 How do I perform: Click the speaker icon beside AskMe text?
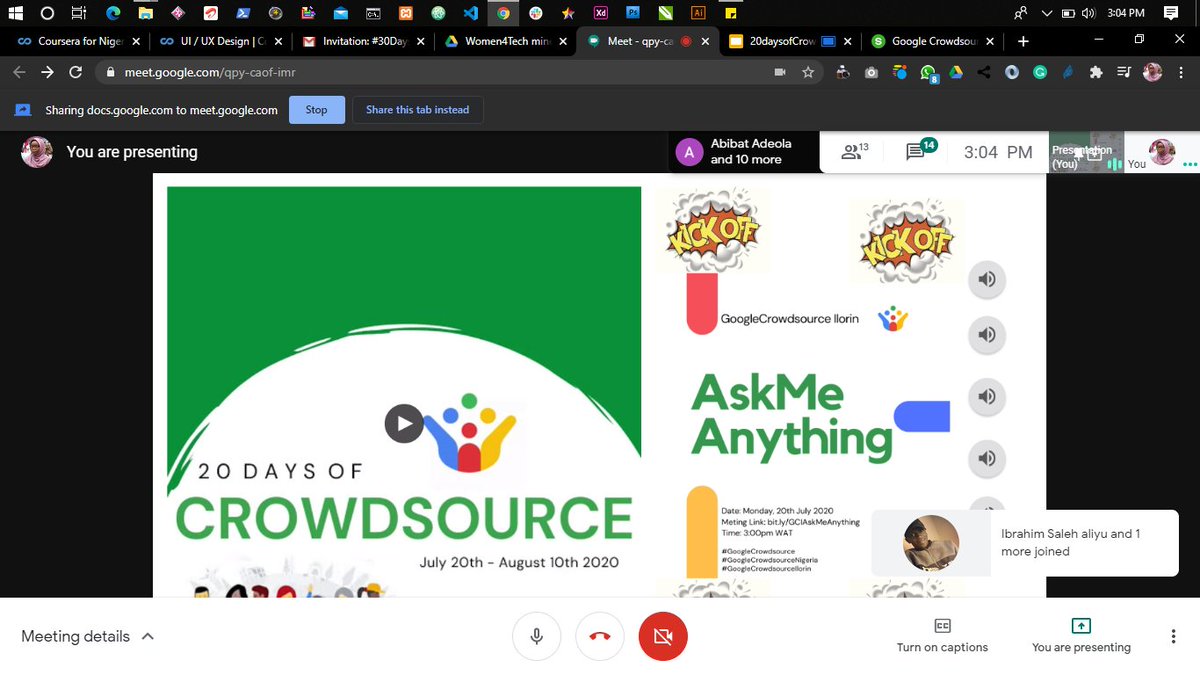pyautogui.click(x=987, y=397)
